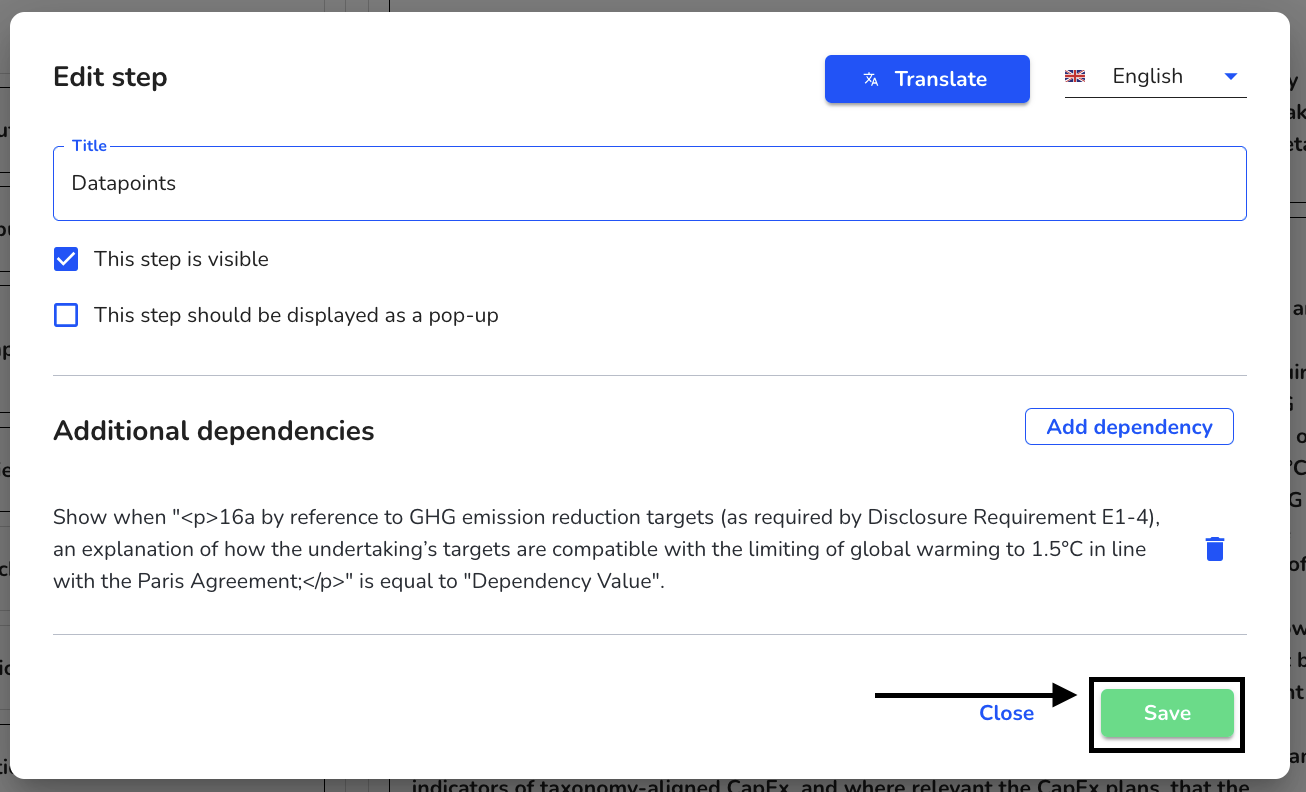Viewport: 1306px width, 792px height.
Task: Enable the display as pop-up checkbox
Action: click(66, 315)
